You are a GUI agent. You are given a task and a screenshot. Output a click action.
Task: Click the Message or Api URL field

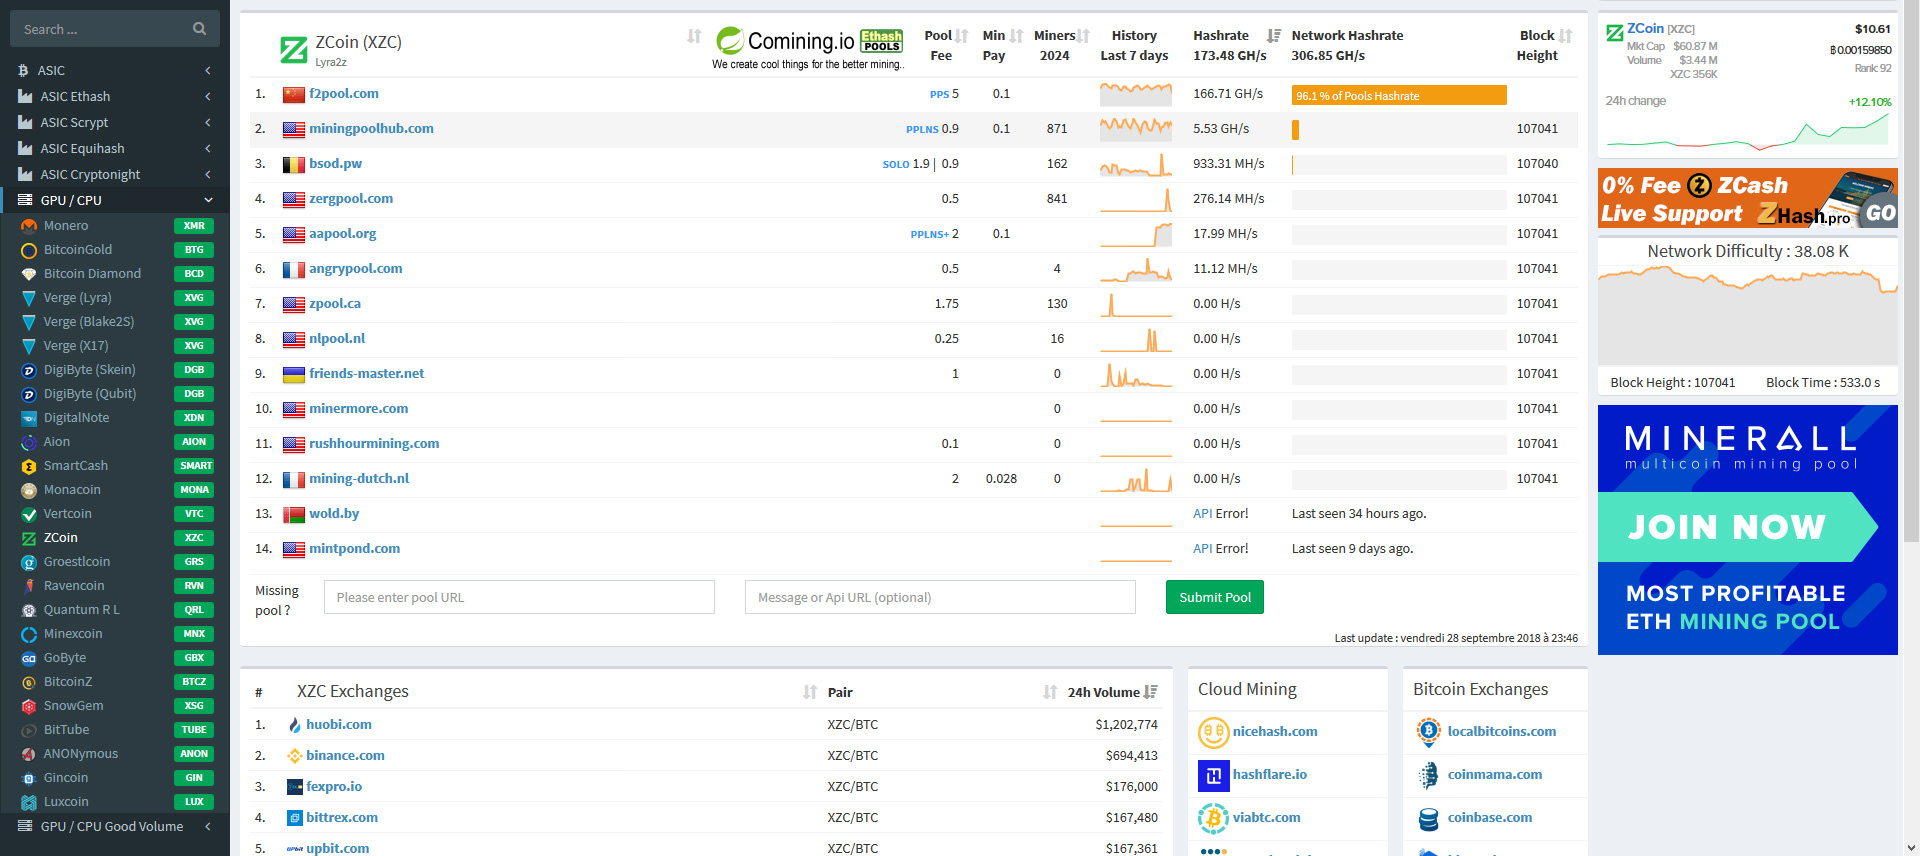[x=940, y=597]
